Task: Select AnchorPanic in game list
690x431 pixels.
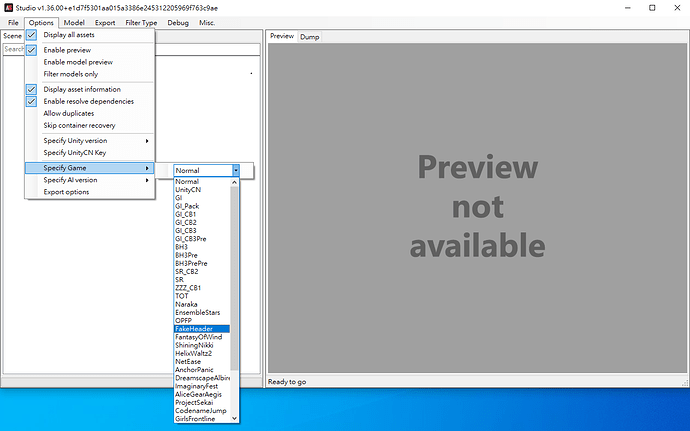Action: [x=202, y=370]
